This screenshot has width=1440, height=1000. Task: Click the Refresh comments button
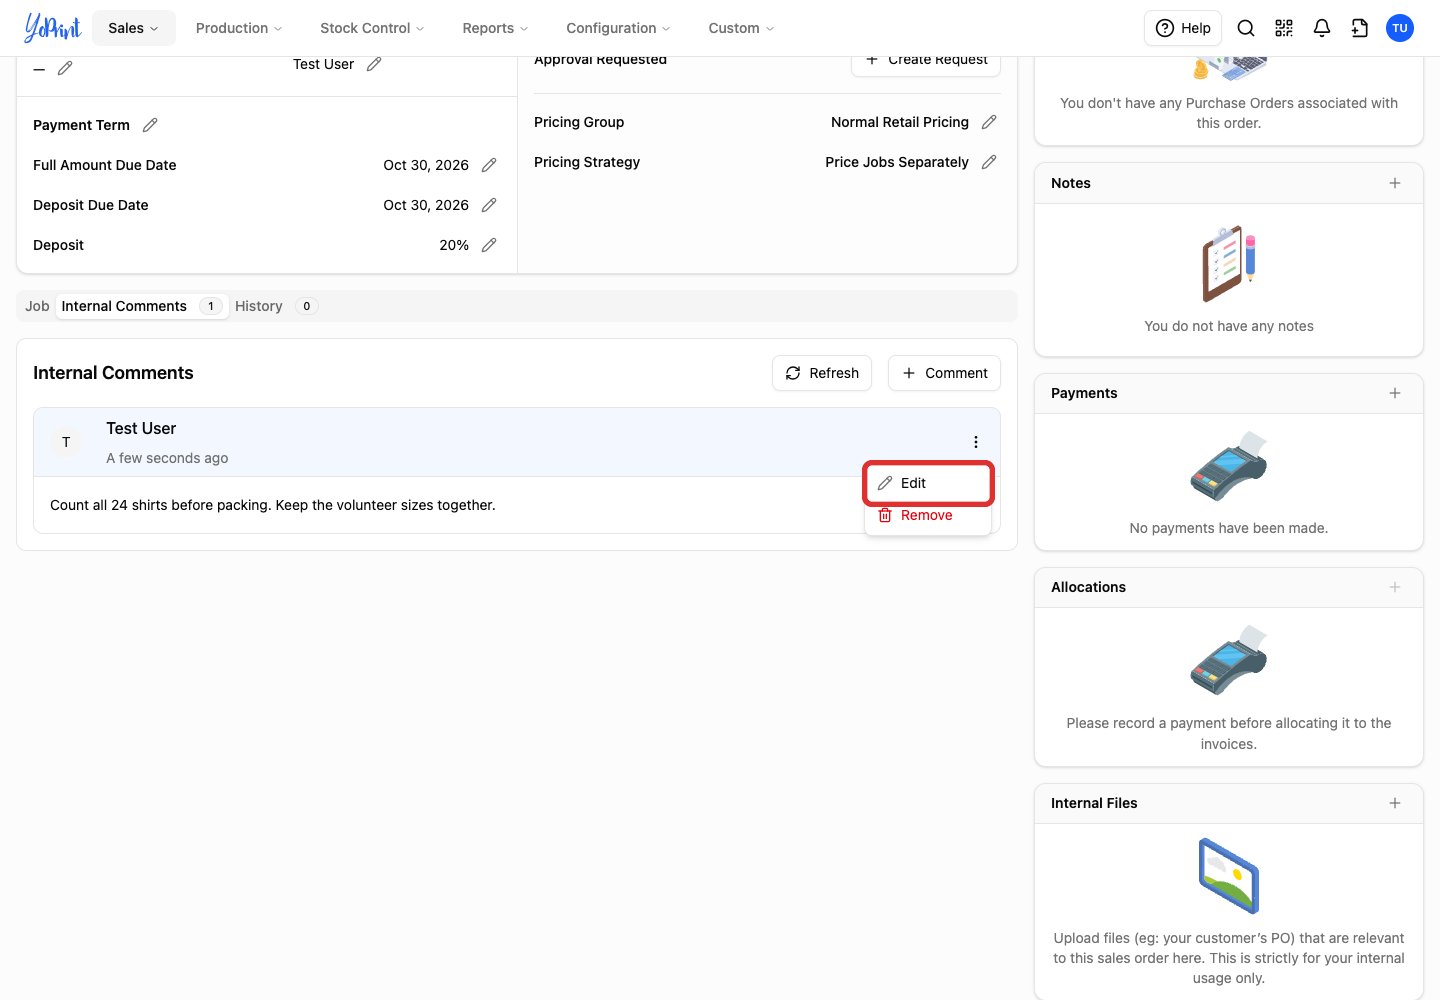click(822, 373)
